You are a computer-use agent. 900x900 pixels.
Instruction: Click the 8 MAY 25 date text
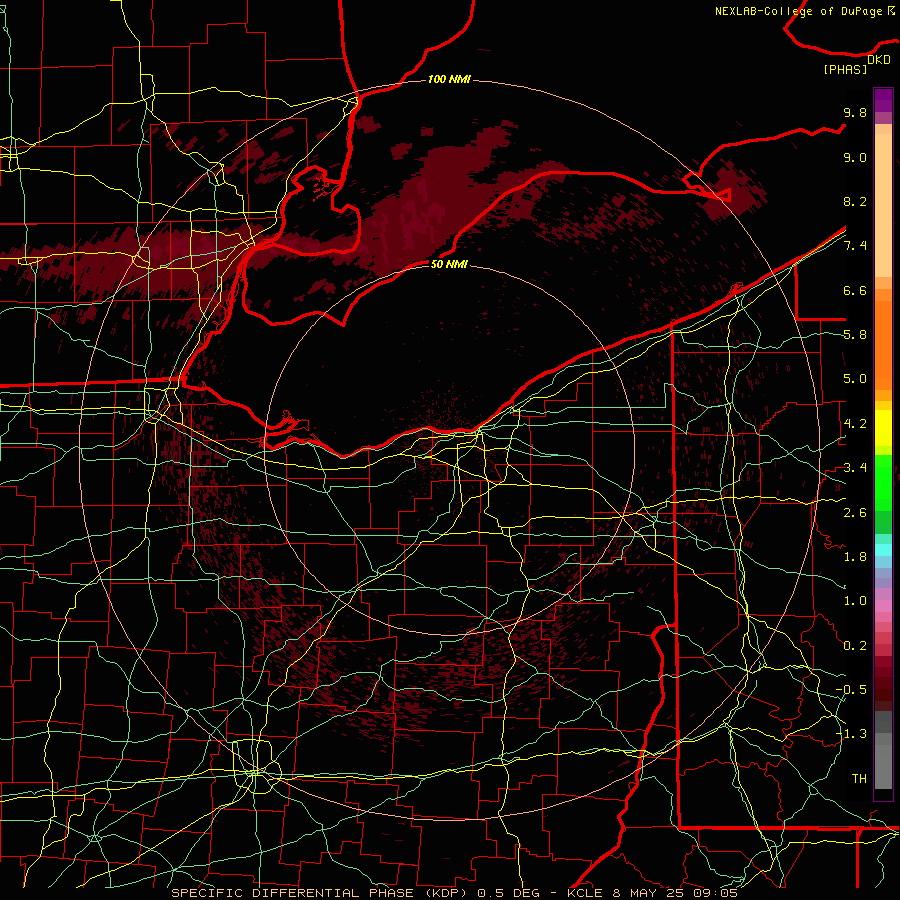649,893
